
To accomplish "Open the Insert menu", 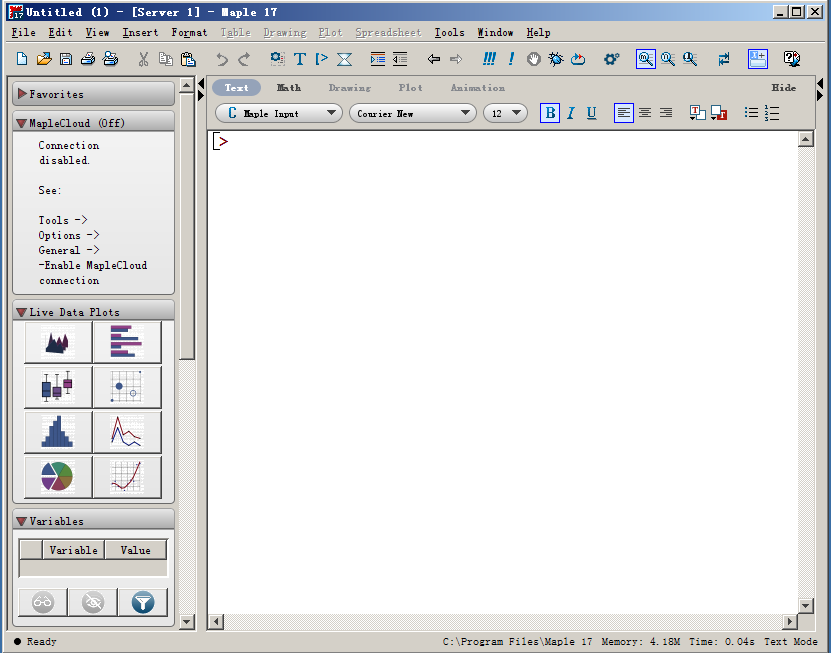I will coord(140,32).
